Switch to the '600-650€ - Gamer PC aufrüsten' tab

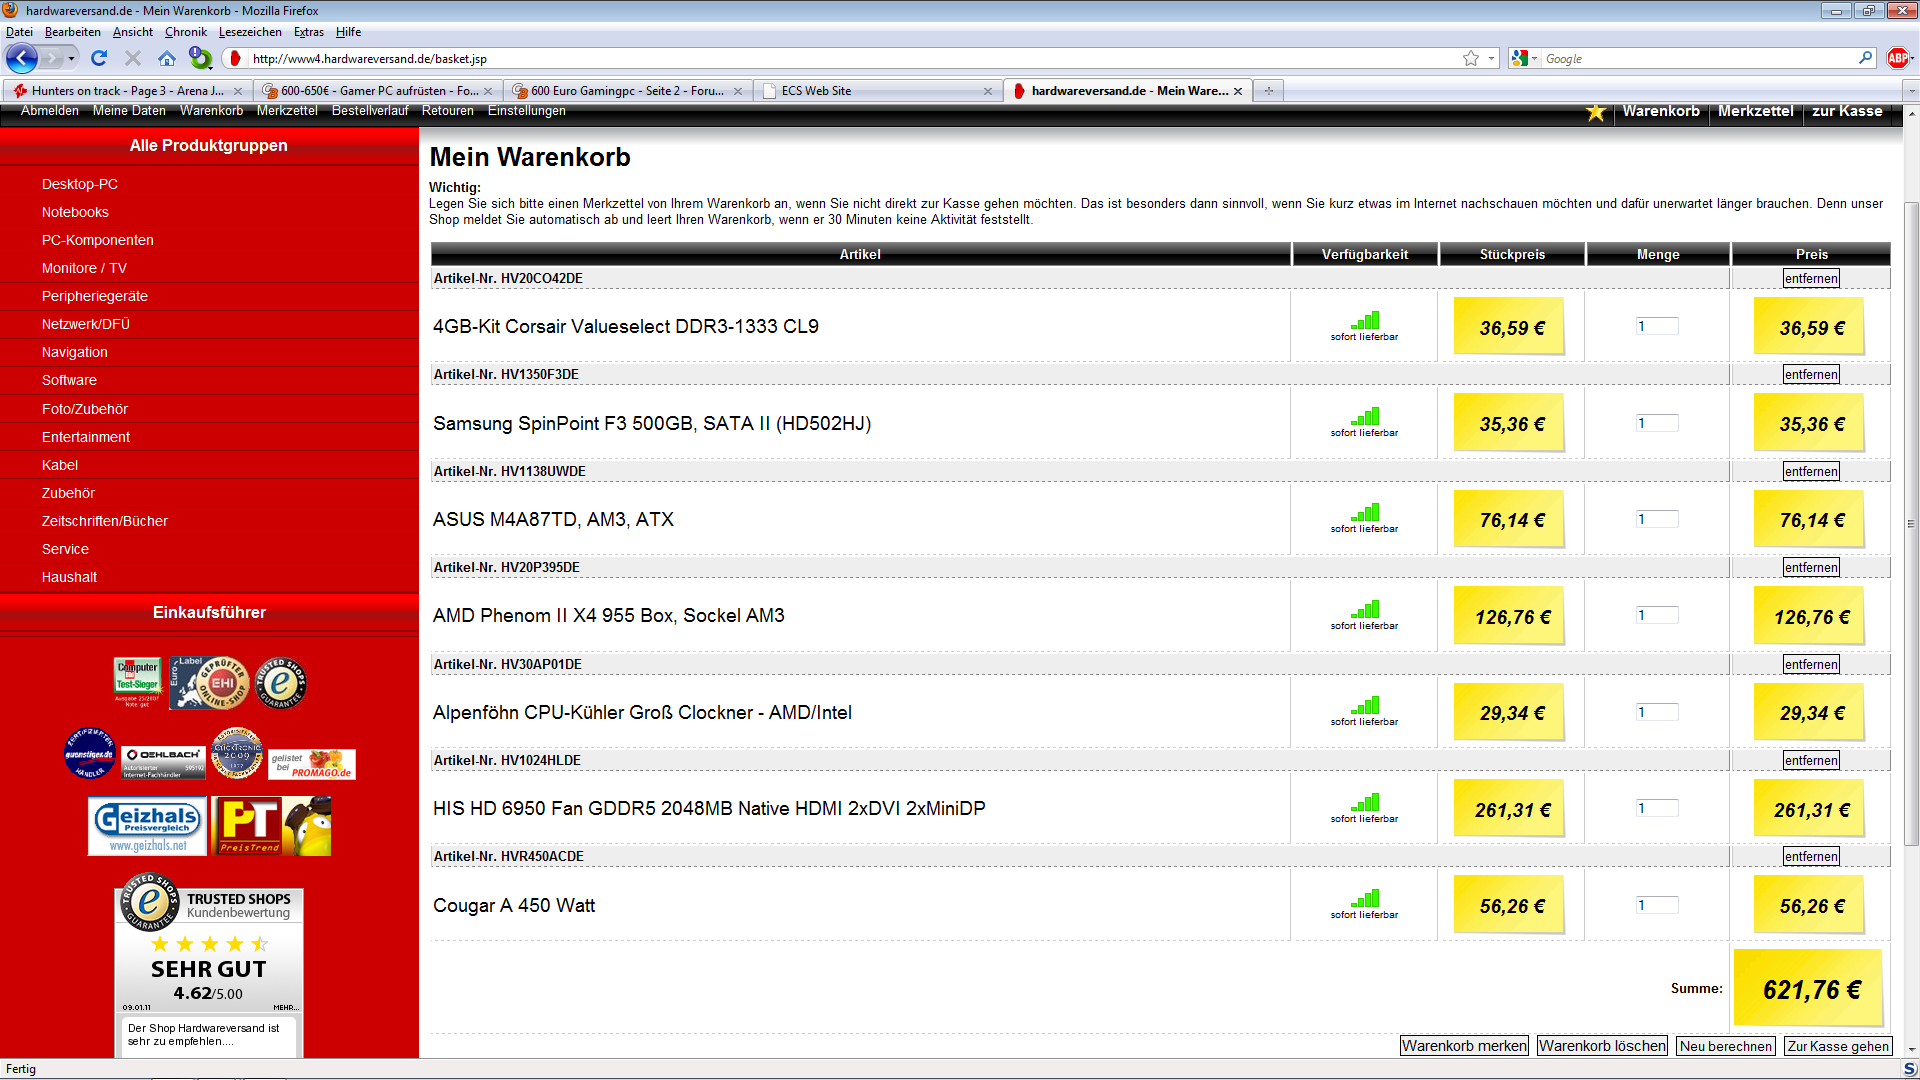pos(377,91)
